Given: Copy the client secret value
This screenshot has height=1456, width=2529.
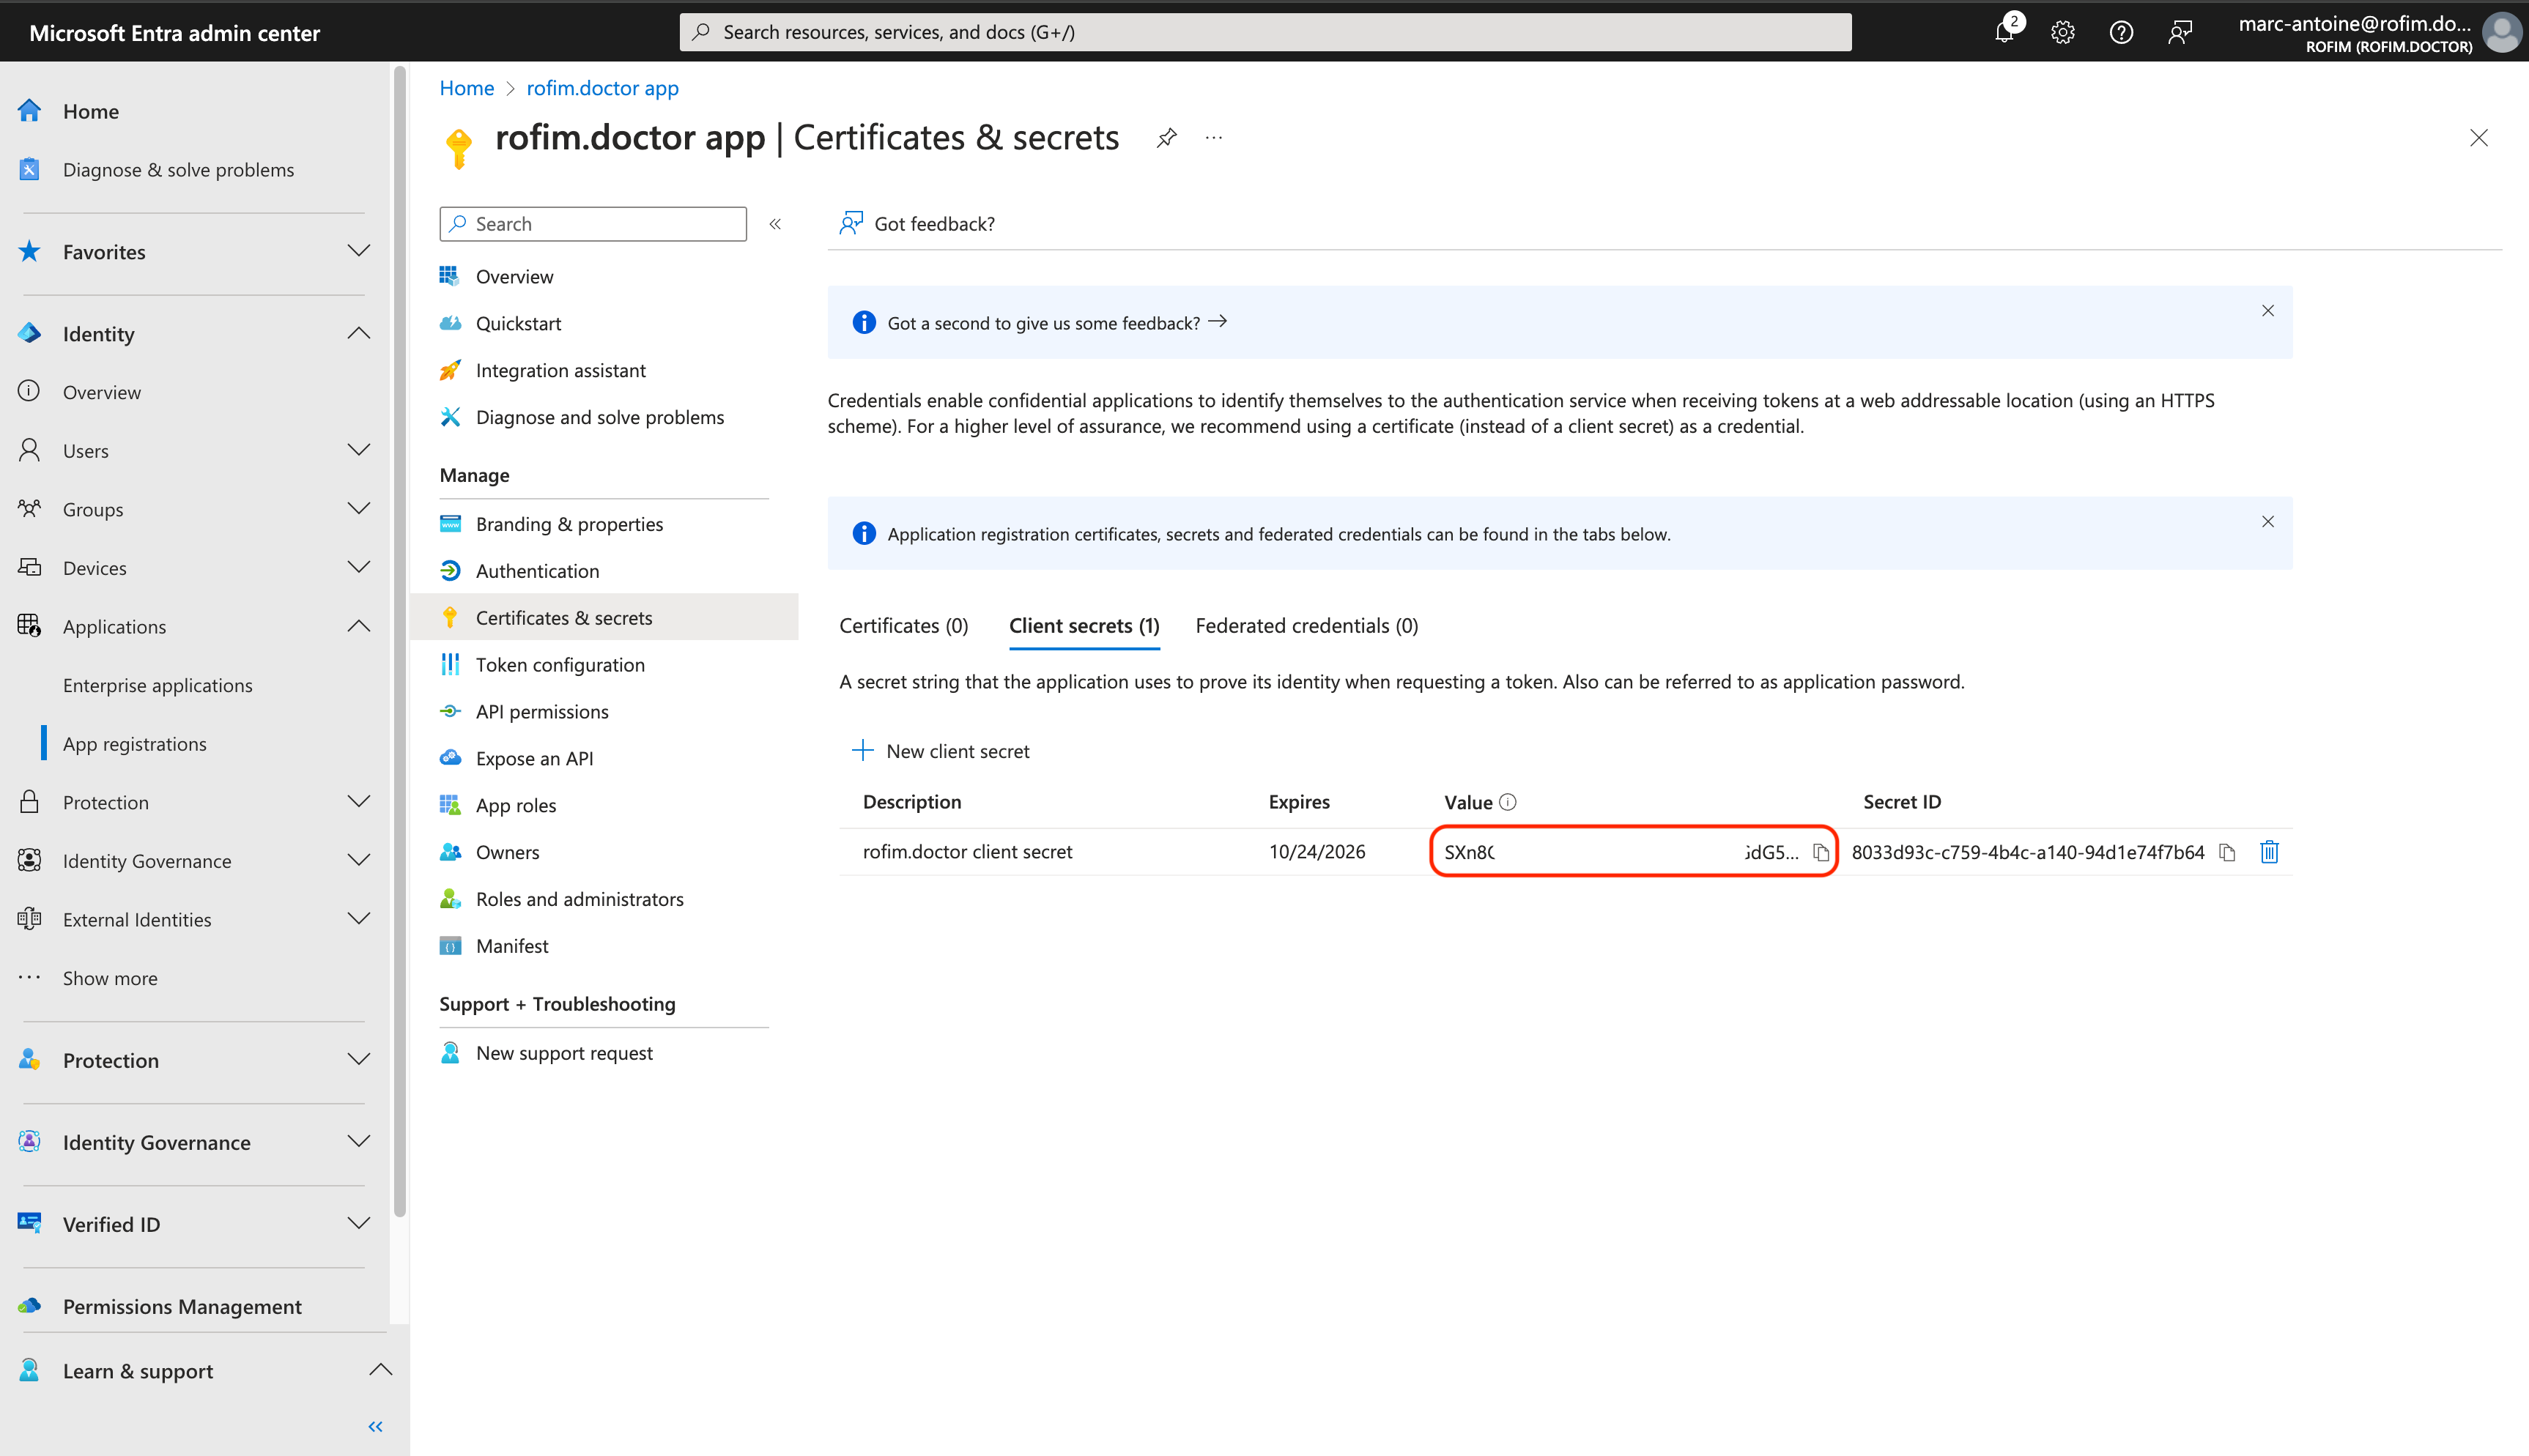Looking at the screenshot, I should coord(1820,852).
